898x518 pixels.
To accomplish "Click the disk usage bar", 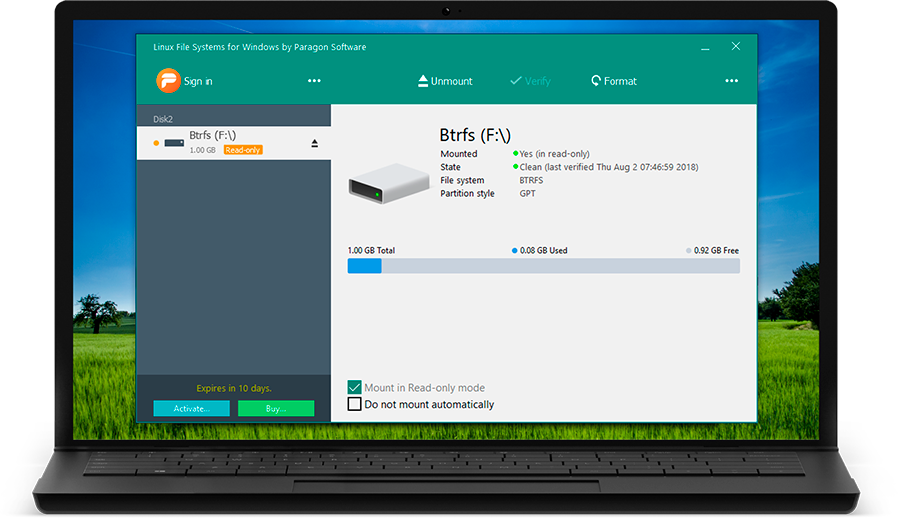I will pyautogui.click(x=543, y=266).
